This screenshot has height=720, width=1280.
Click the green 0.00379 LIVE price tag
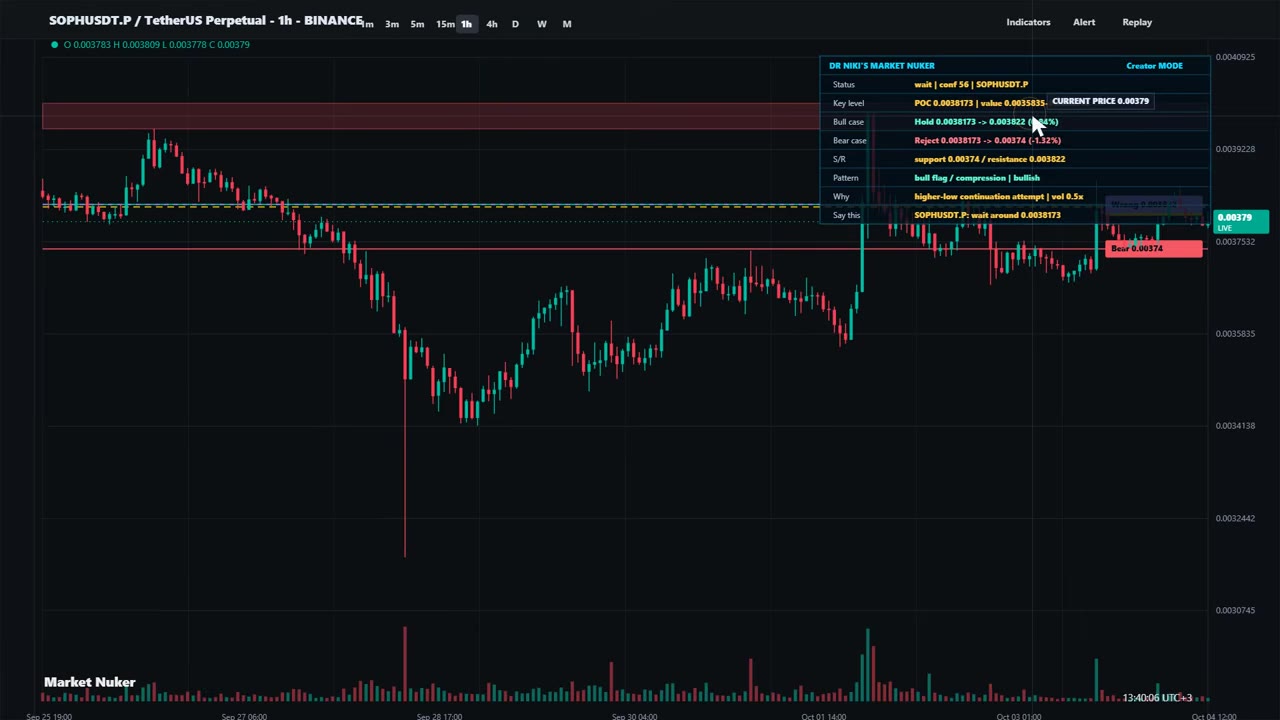click(1241, 222)
